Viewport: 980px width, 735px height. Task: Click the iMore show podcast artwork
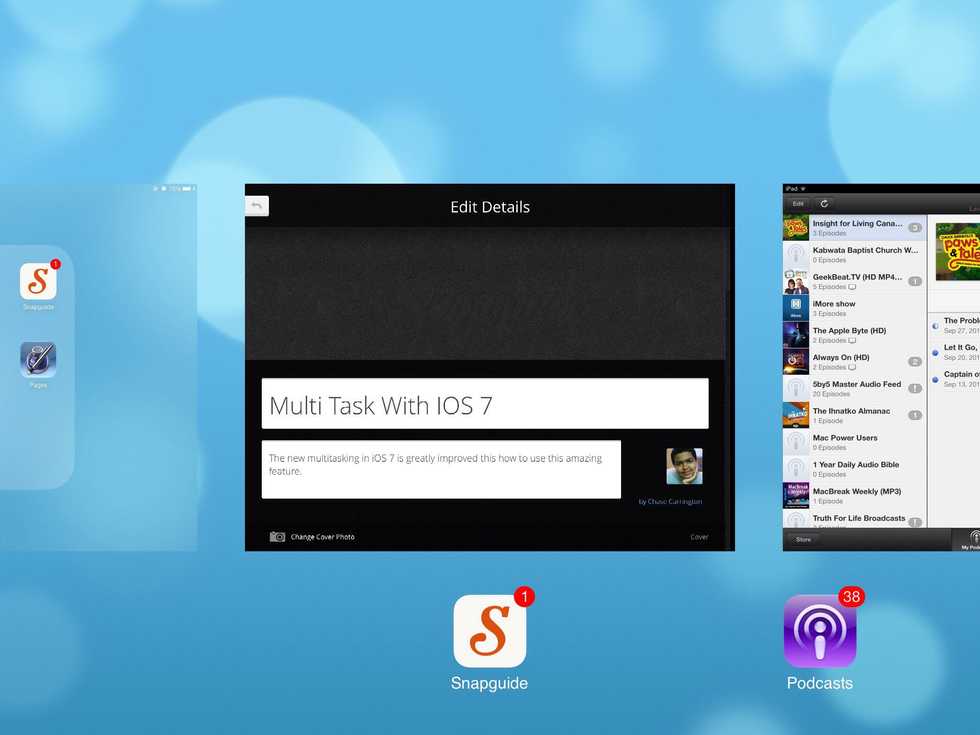pyautogui.click(x=796, y=308)
